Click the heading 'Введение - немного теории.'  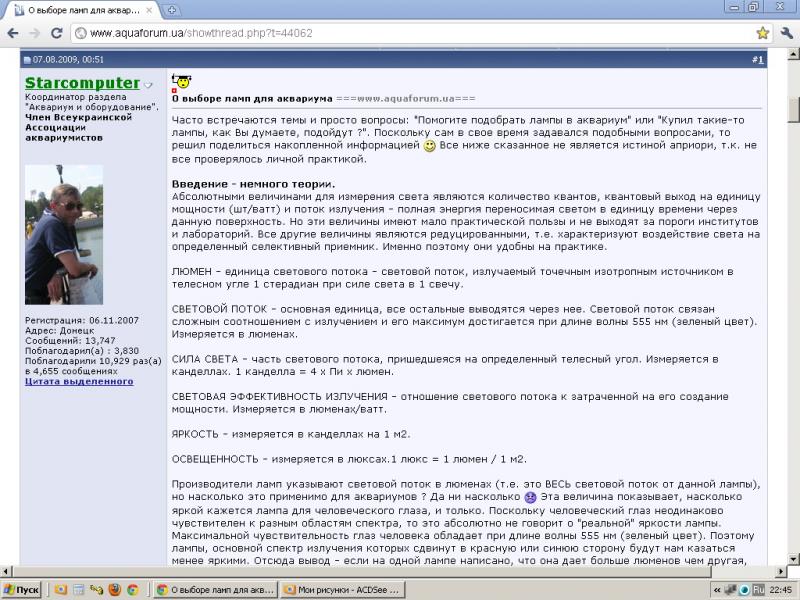tap(253, 184)
